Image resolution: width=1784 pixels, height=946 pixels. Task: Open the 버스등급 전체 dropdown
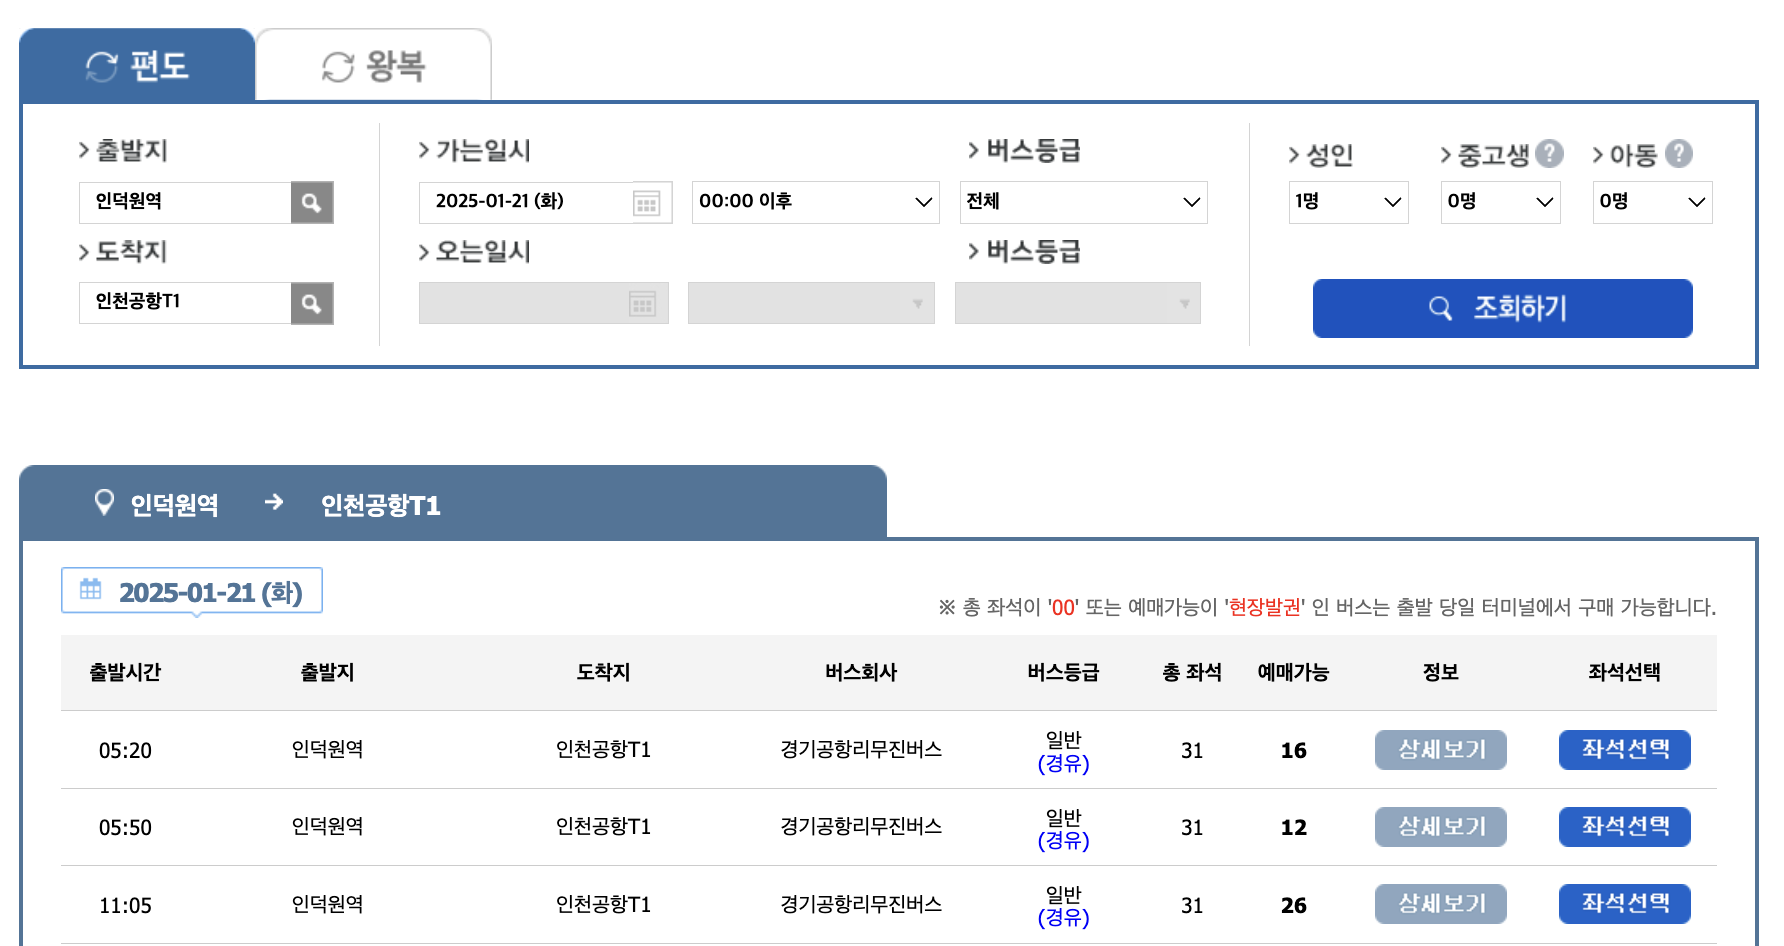1083,201
